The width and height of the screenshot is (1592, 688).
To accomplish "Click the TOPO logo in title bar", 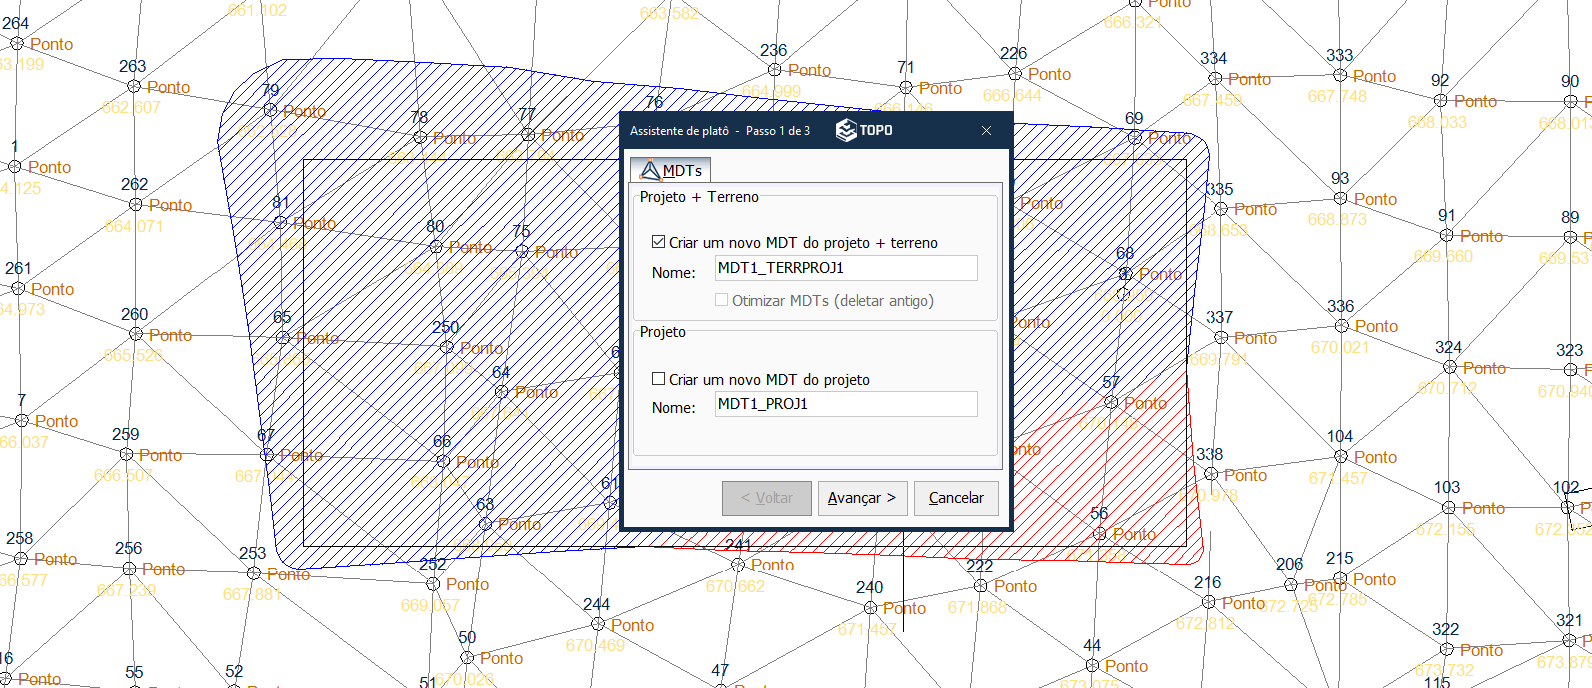I will pyautogui.click(x=864, y=131).
